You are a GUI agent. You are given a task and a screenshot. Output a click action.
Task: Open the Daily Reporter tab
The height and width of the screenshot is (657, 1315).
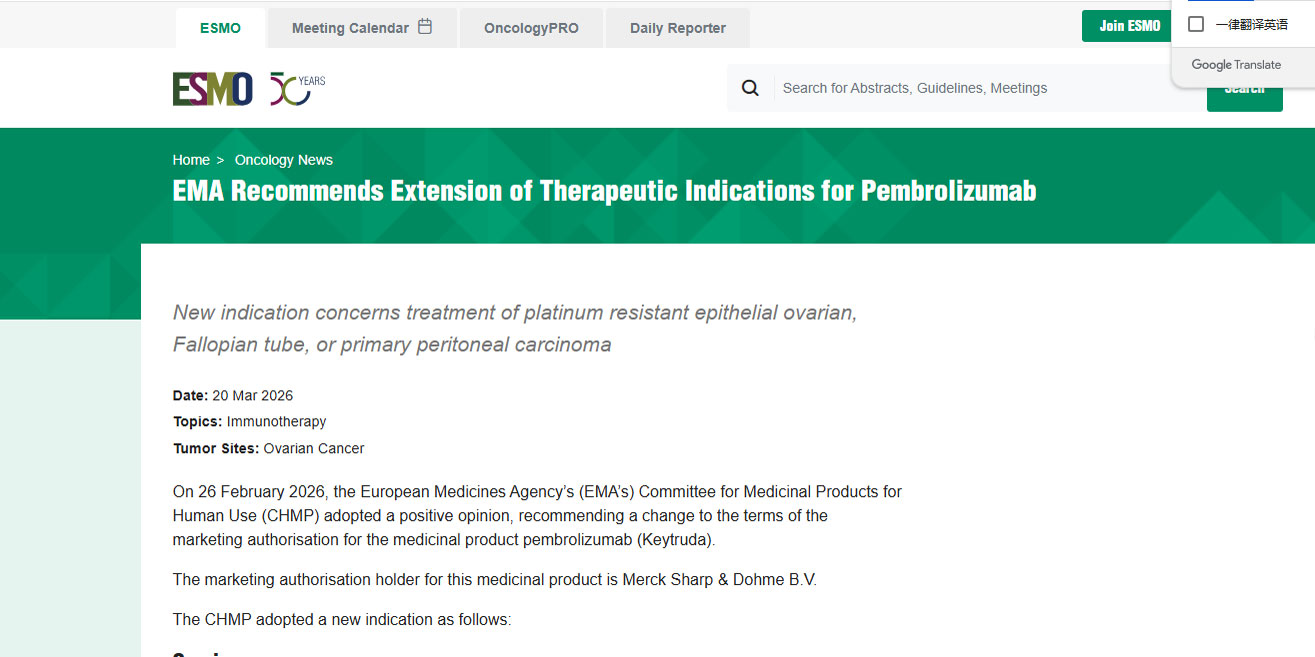pos(678,28)
